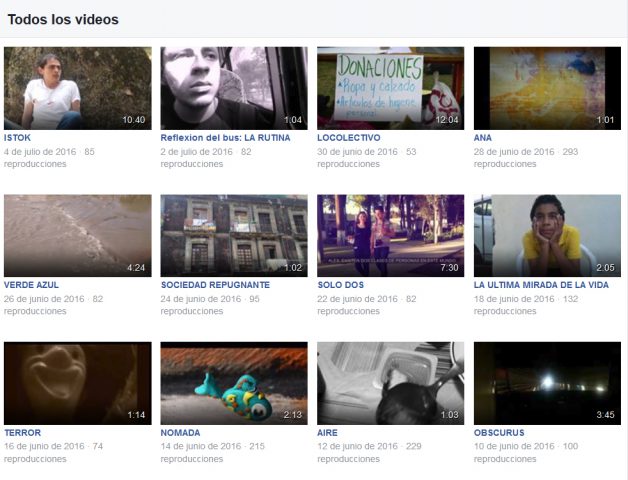Screen dimensions: 628x480
Task: Click the LA ULTIMA MIRADA DE LA VIDA title
Action: (540, 285)
